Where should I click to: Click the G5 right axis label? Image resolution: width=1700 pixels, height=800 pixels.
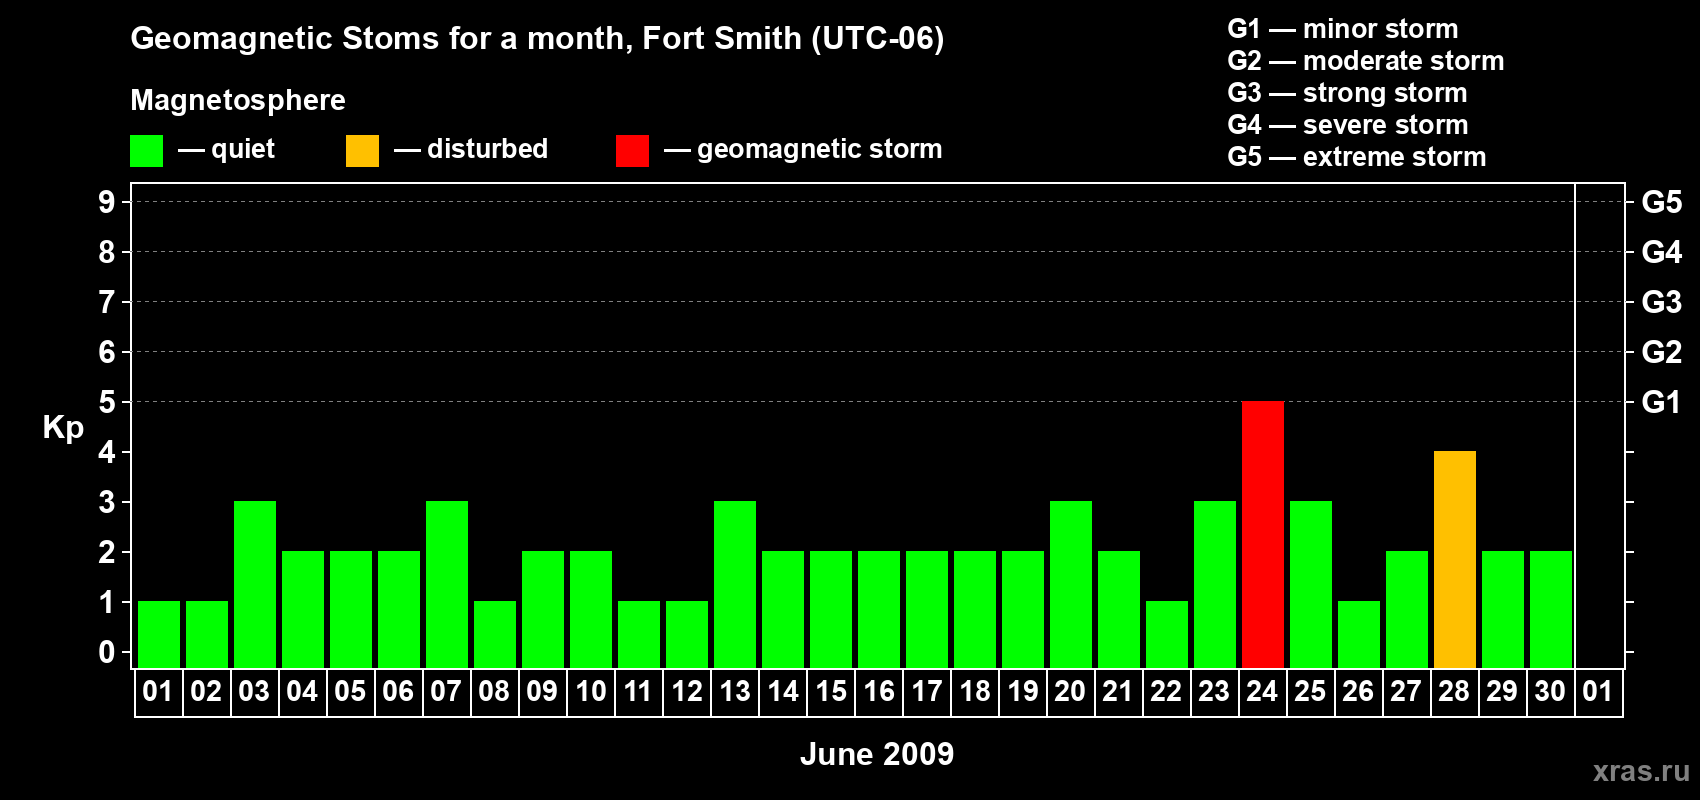coord(1662,202)
